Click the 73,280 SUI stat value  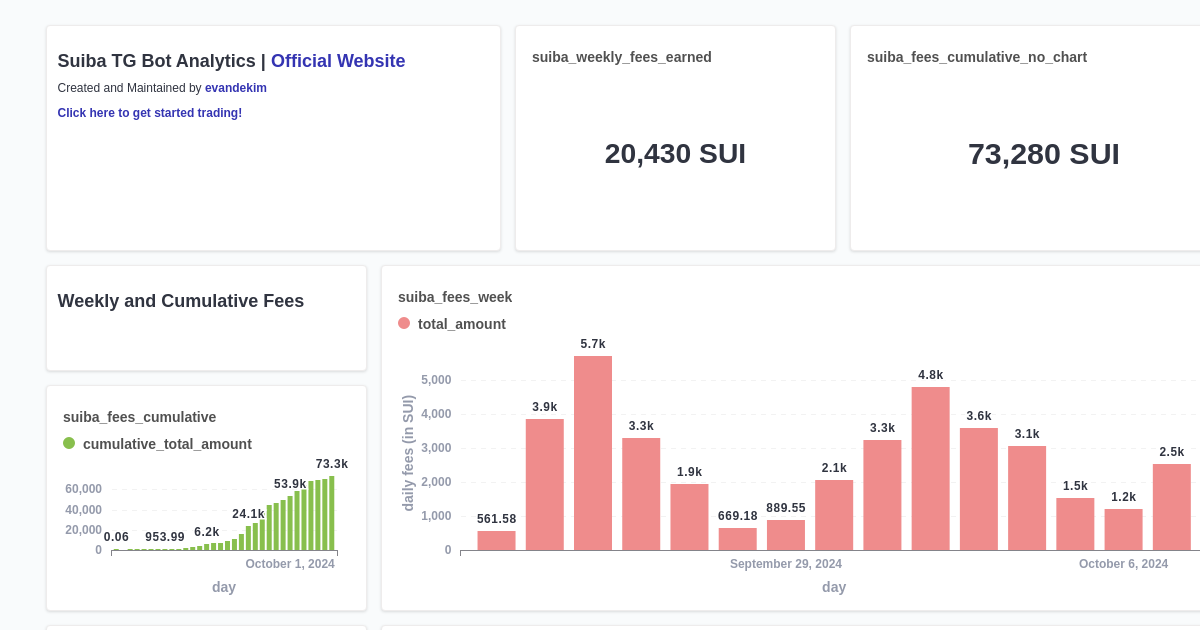coord(1043,154)
